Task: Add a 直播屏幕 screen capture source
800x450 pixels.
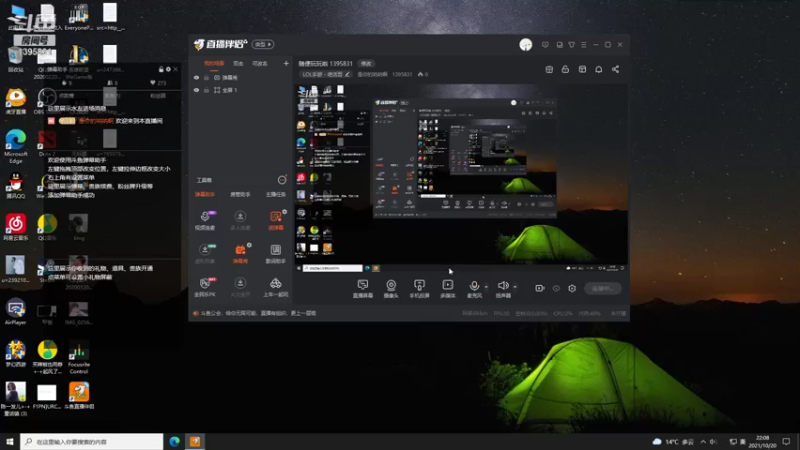Action: [363, 288]
